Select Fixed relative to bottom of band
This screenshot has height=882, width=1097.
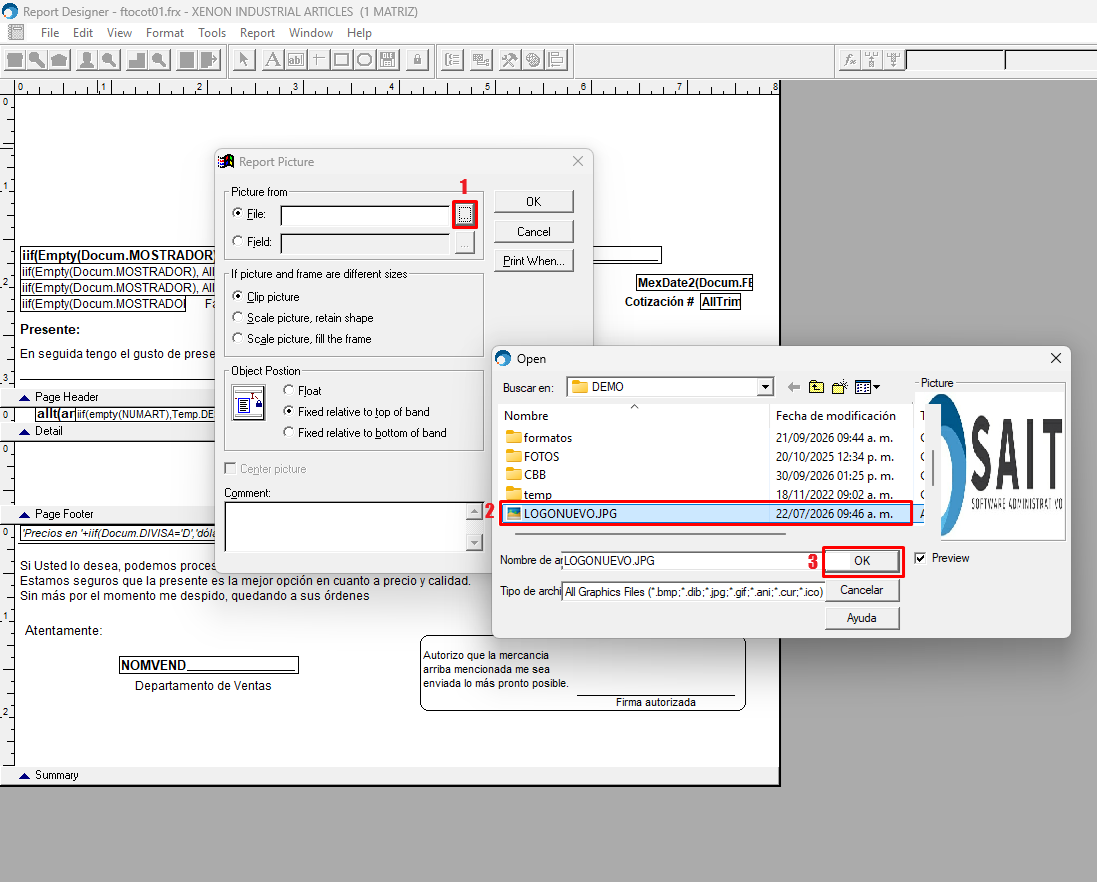(x=288, y=432)
